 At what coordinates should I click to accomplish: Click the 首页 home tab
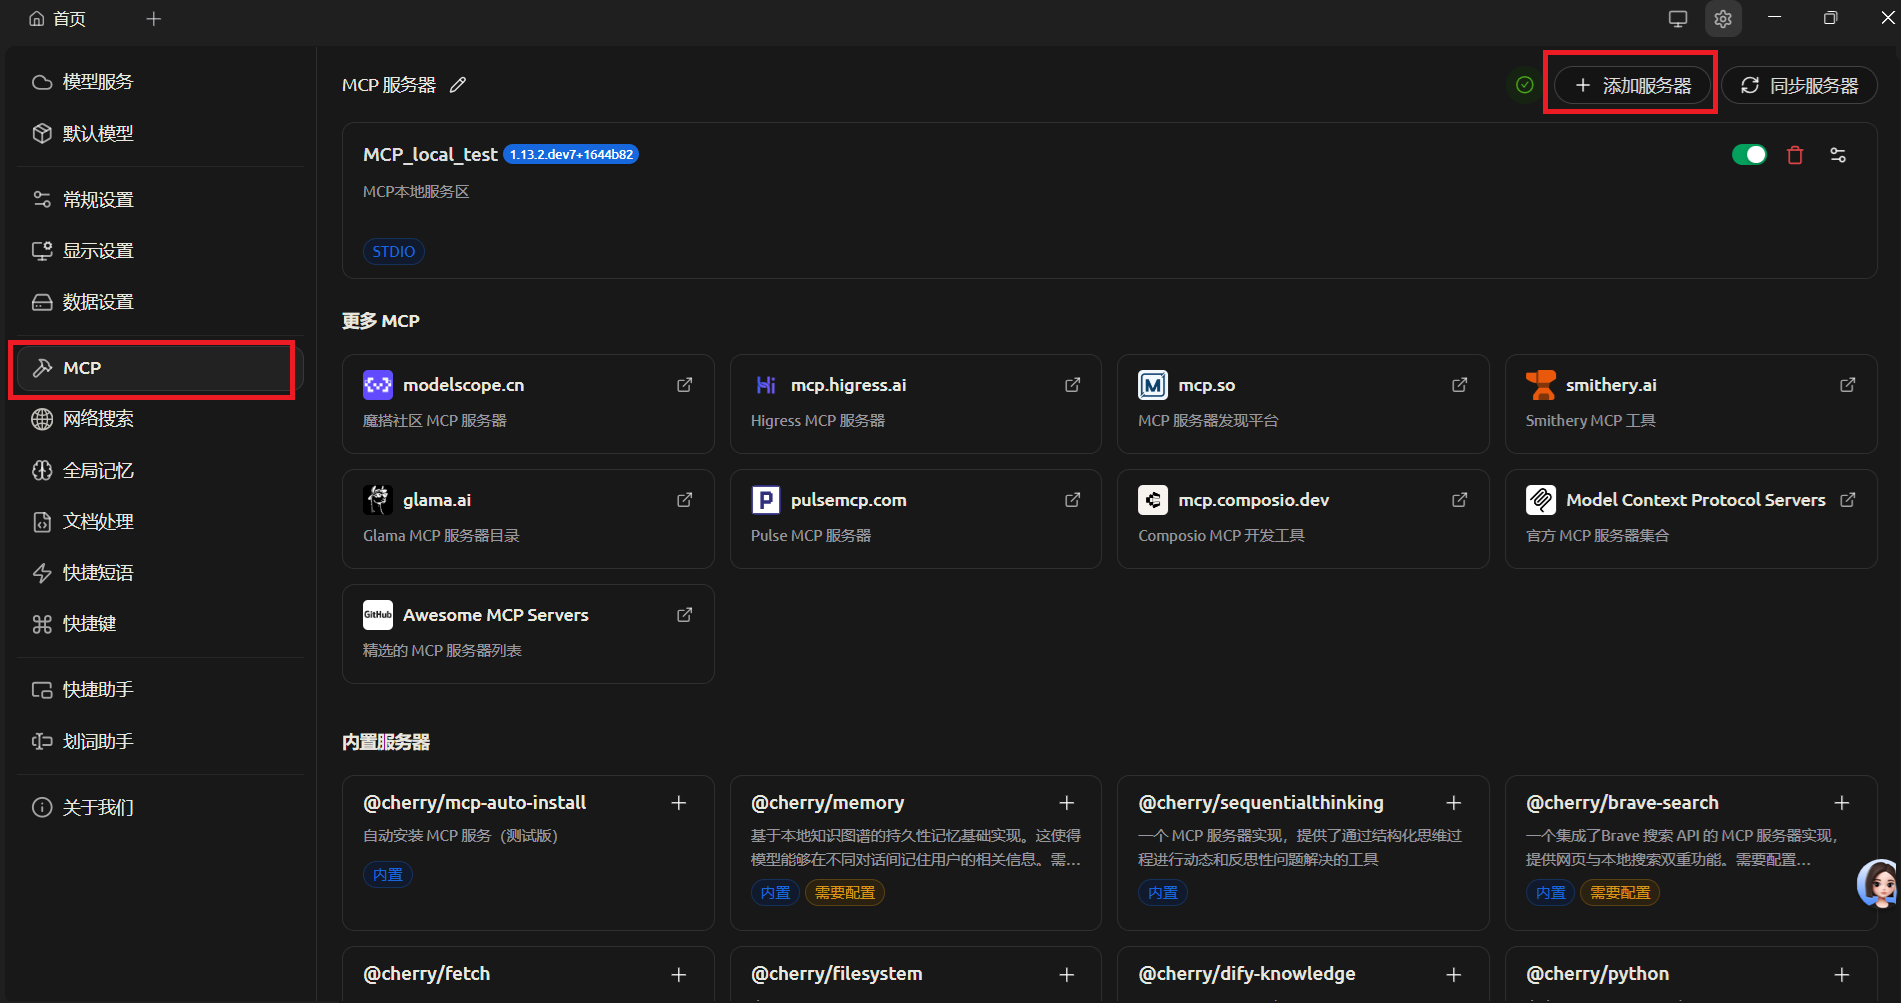click(x=57, y=18)
